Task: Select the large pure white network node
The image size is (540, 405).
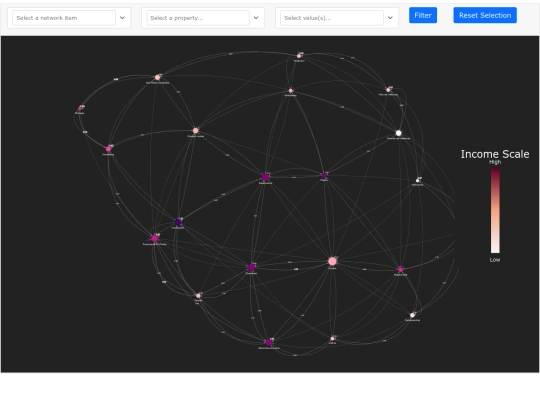Action: (398, 133)
